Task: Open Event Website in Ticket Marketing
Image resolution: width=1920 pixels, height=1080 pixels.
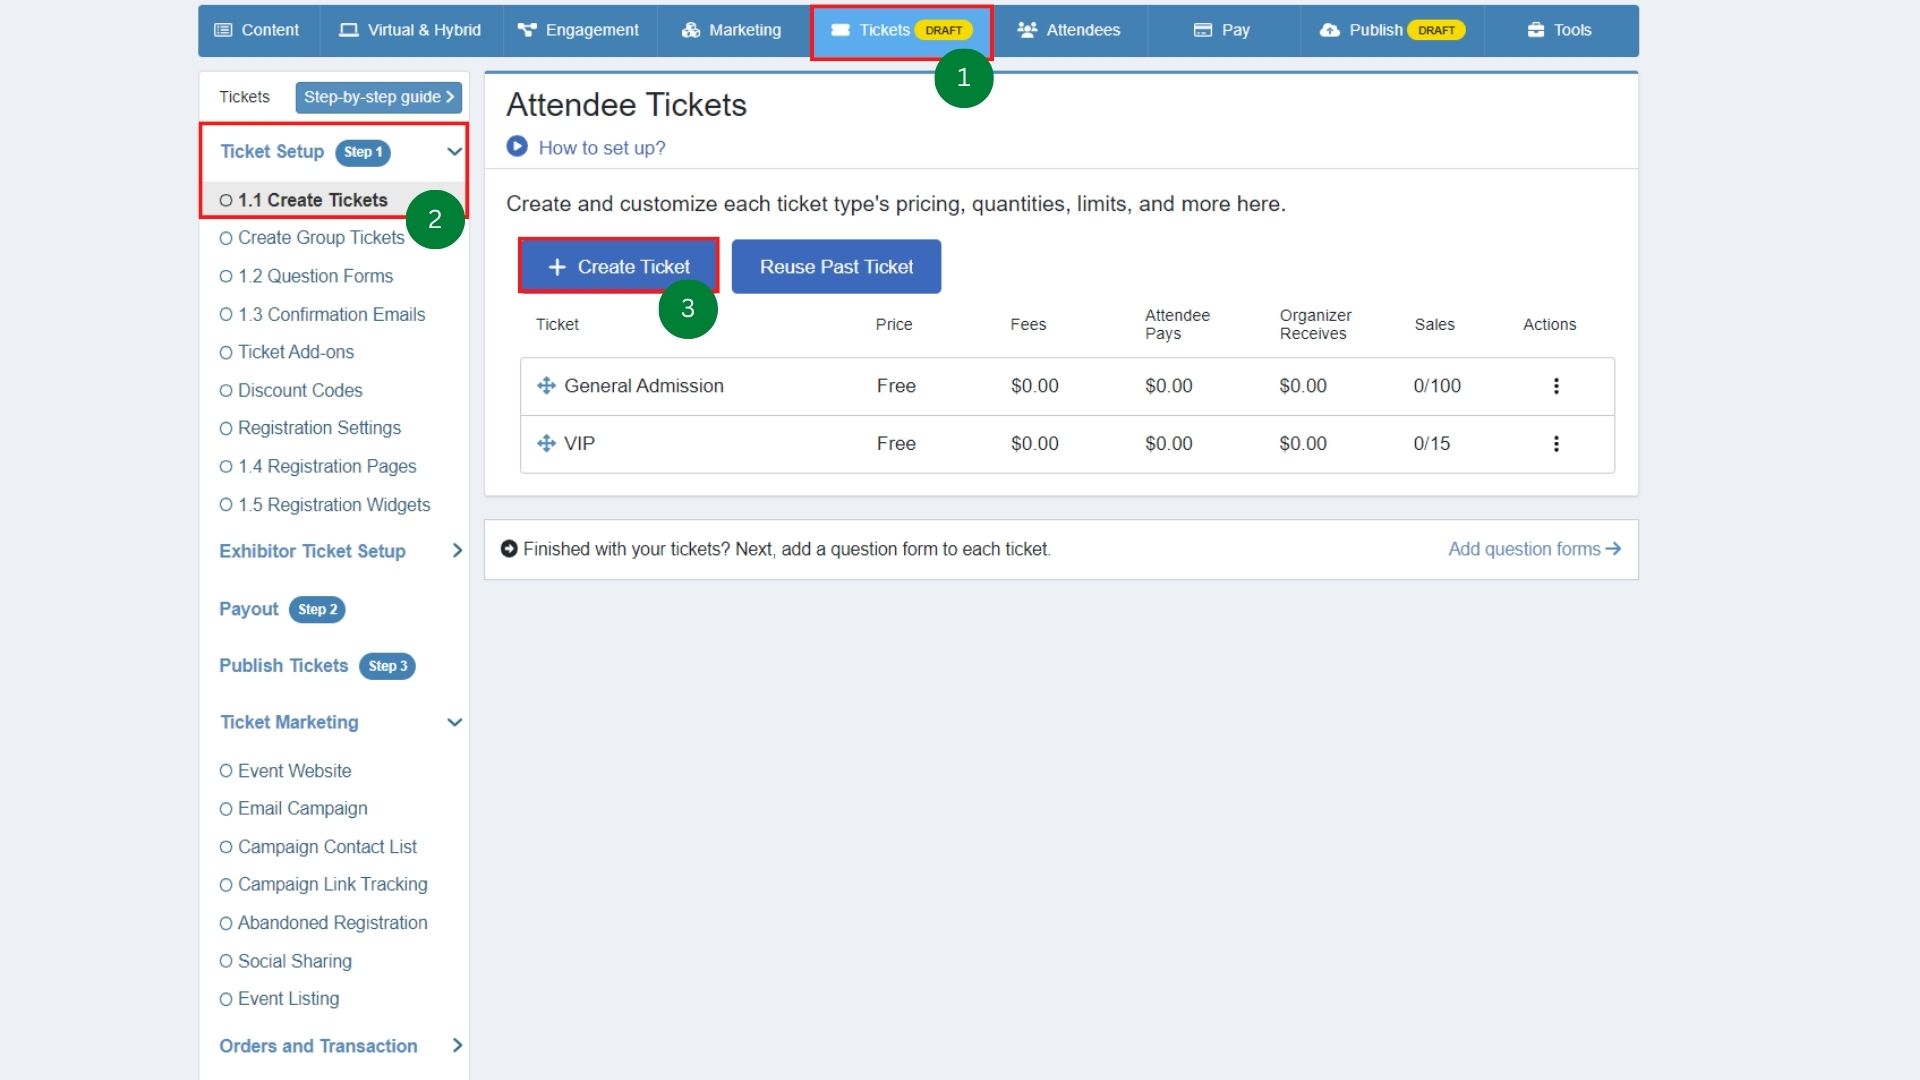Action: click(286, 771)
